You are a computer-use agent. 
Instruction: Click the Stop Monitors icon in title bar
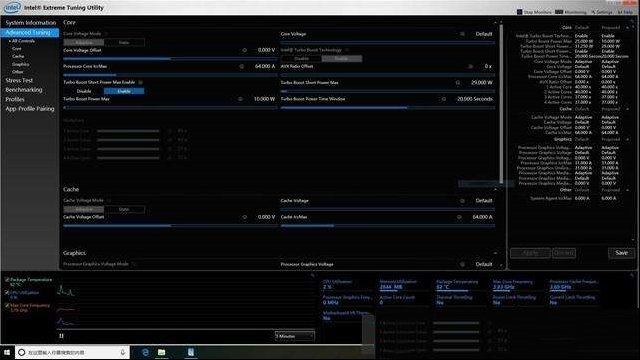[519, 12]
